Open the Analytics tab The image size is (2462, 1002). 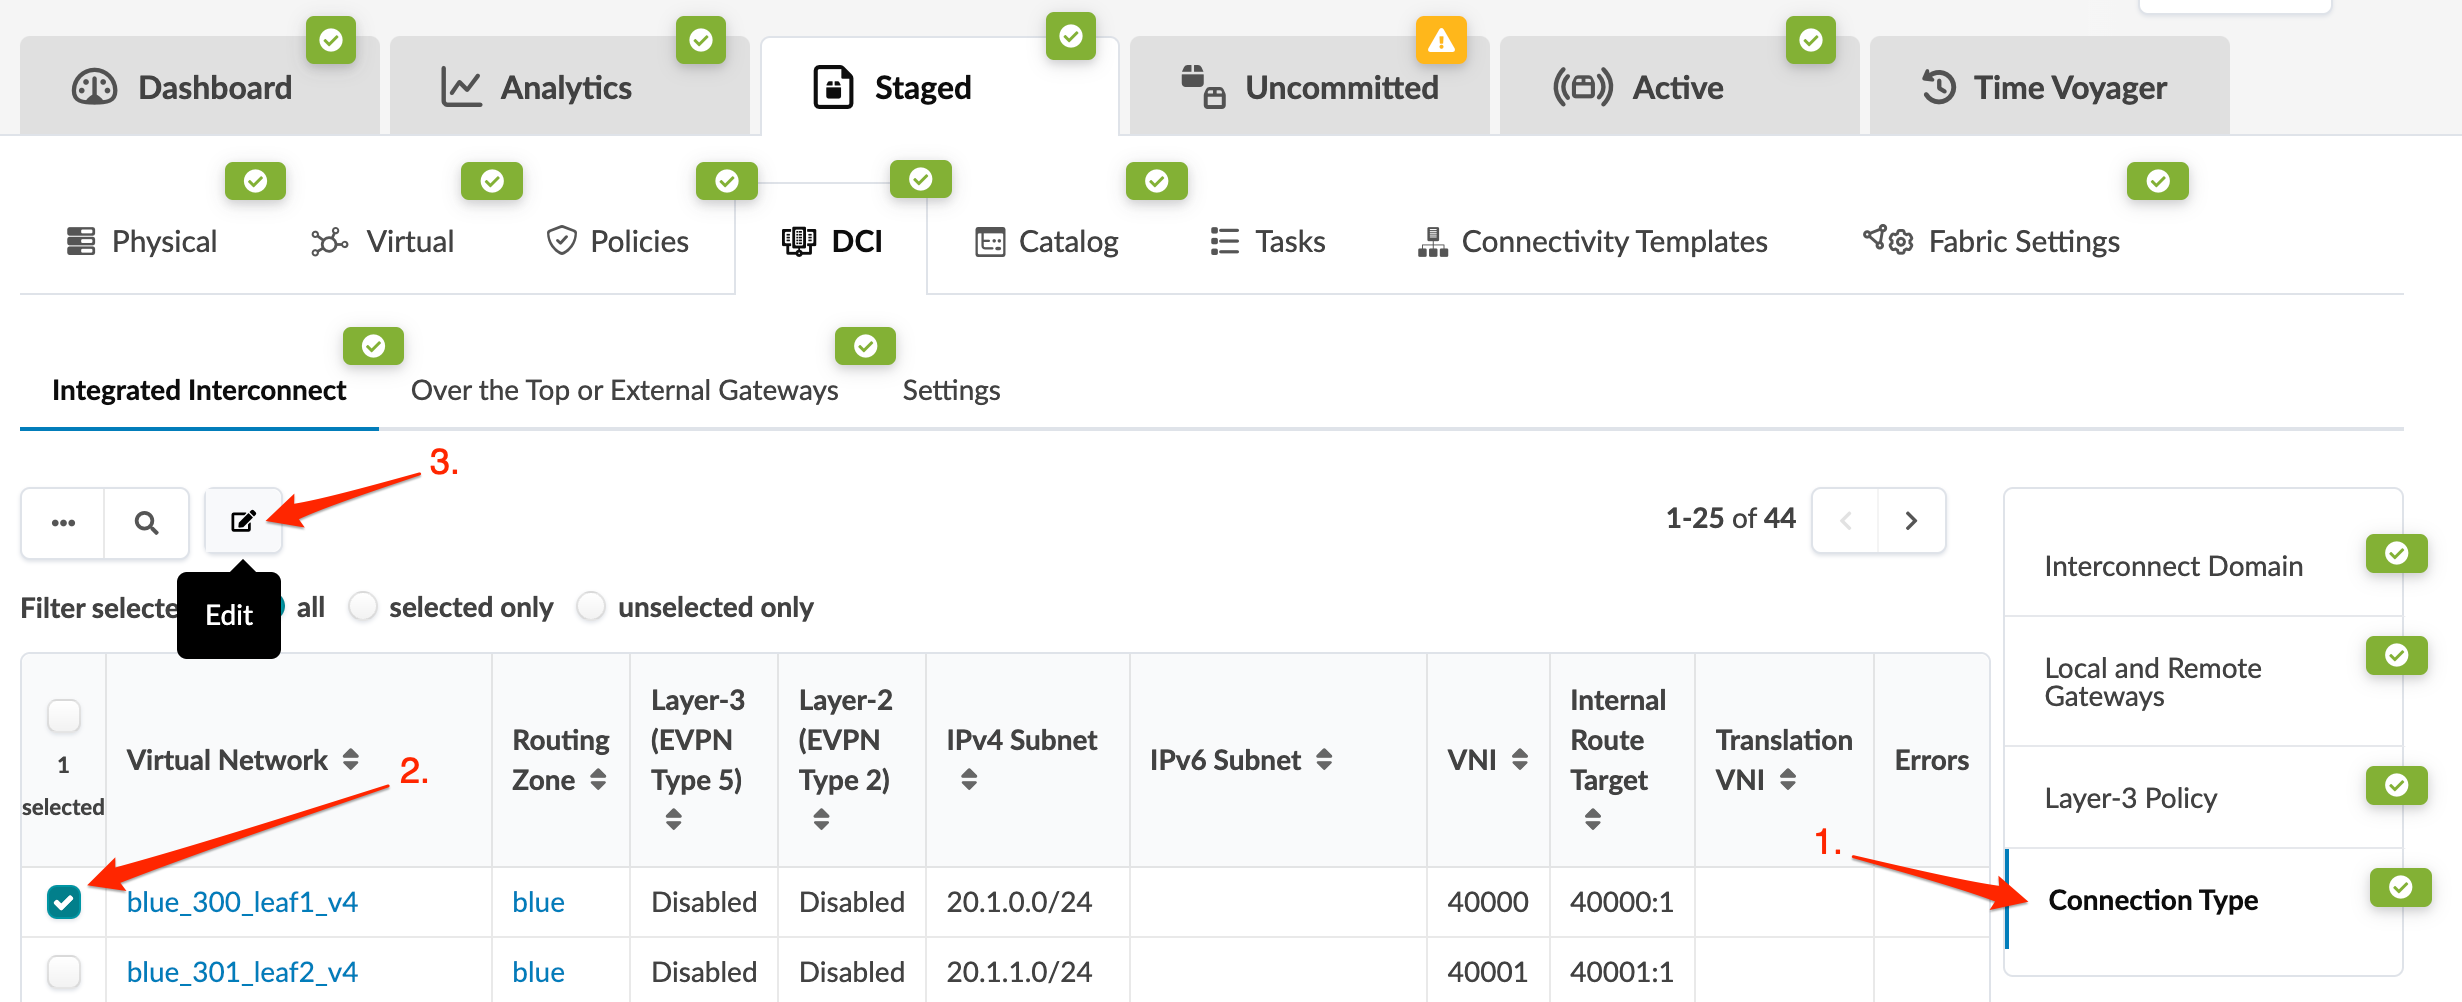[x=566, y=88]
